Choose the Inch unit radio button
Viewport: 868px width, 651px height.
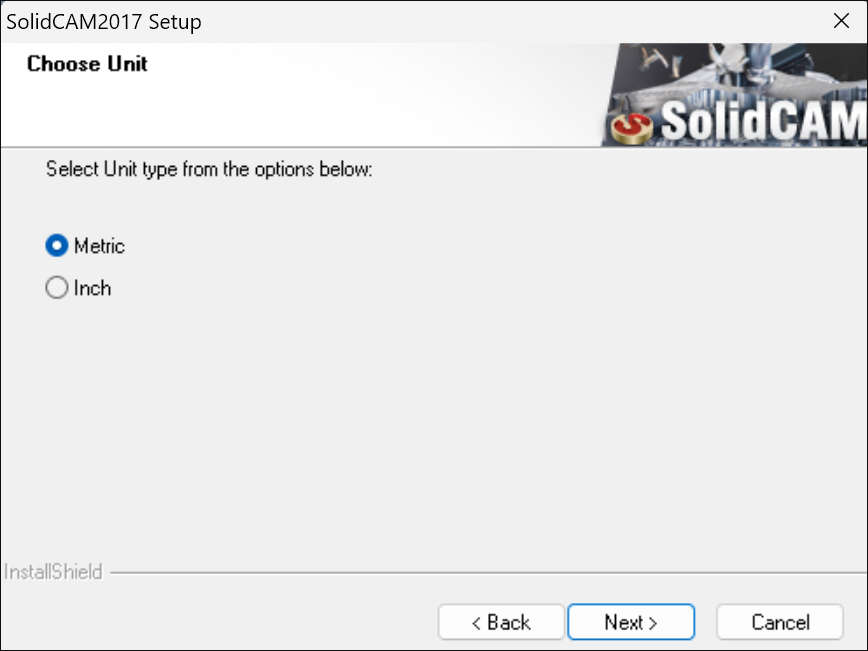(56, 288)
